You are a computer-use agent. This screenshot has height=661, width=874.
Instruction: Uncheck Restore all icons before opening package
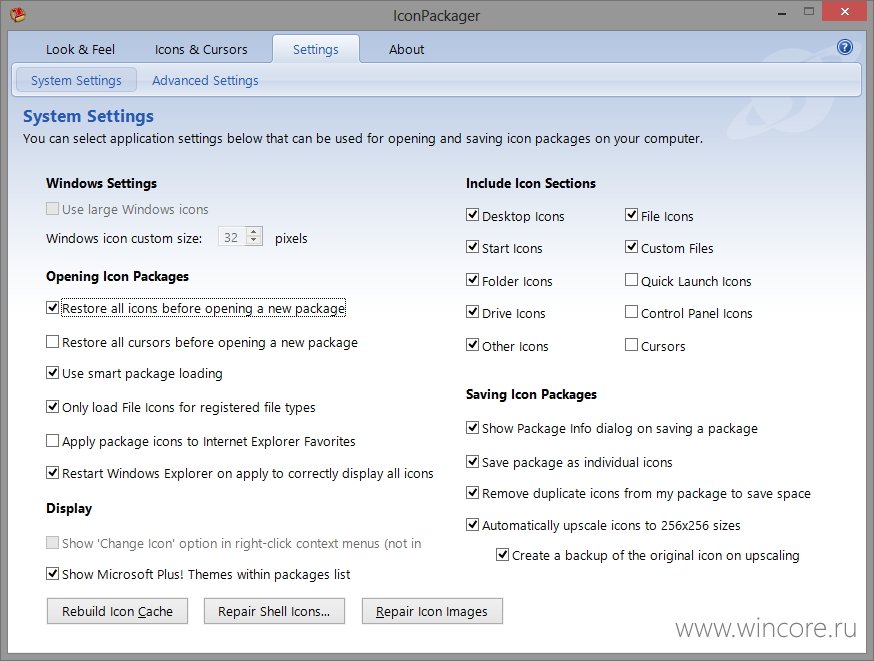(x=52, y=308)
